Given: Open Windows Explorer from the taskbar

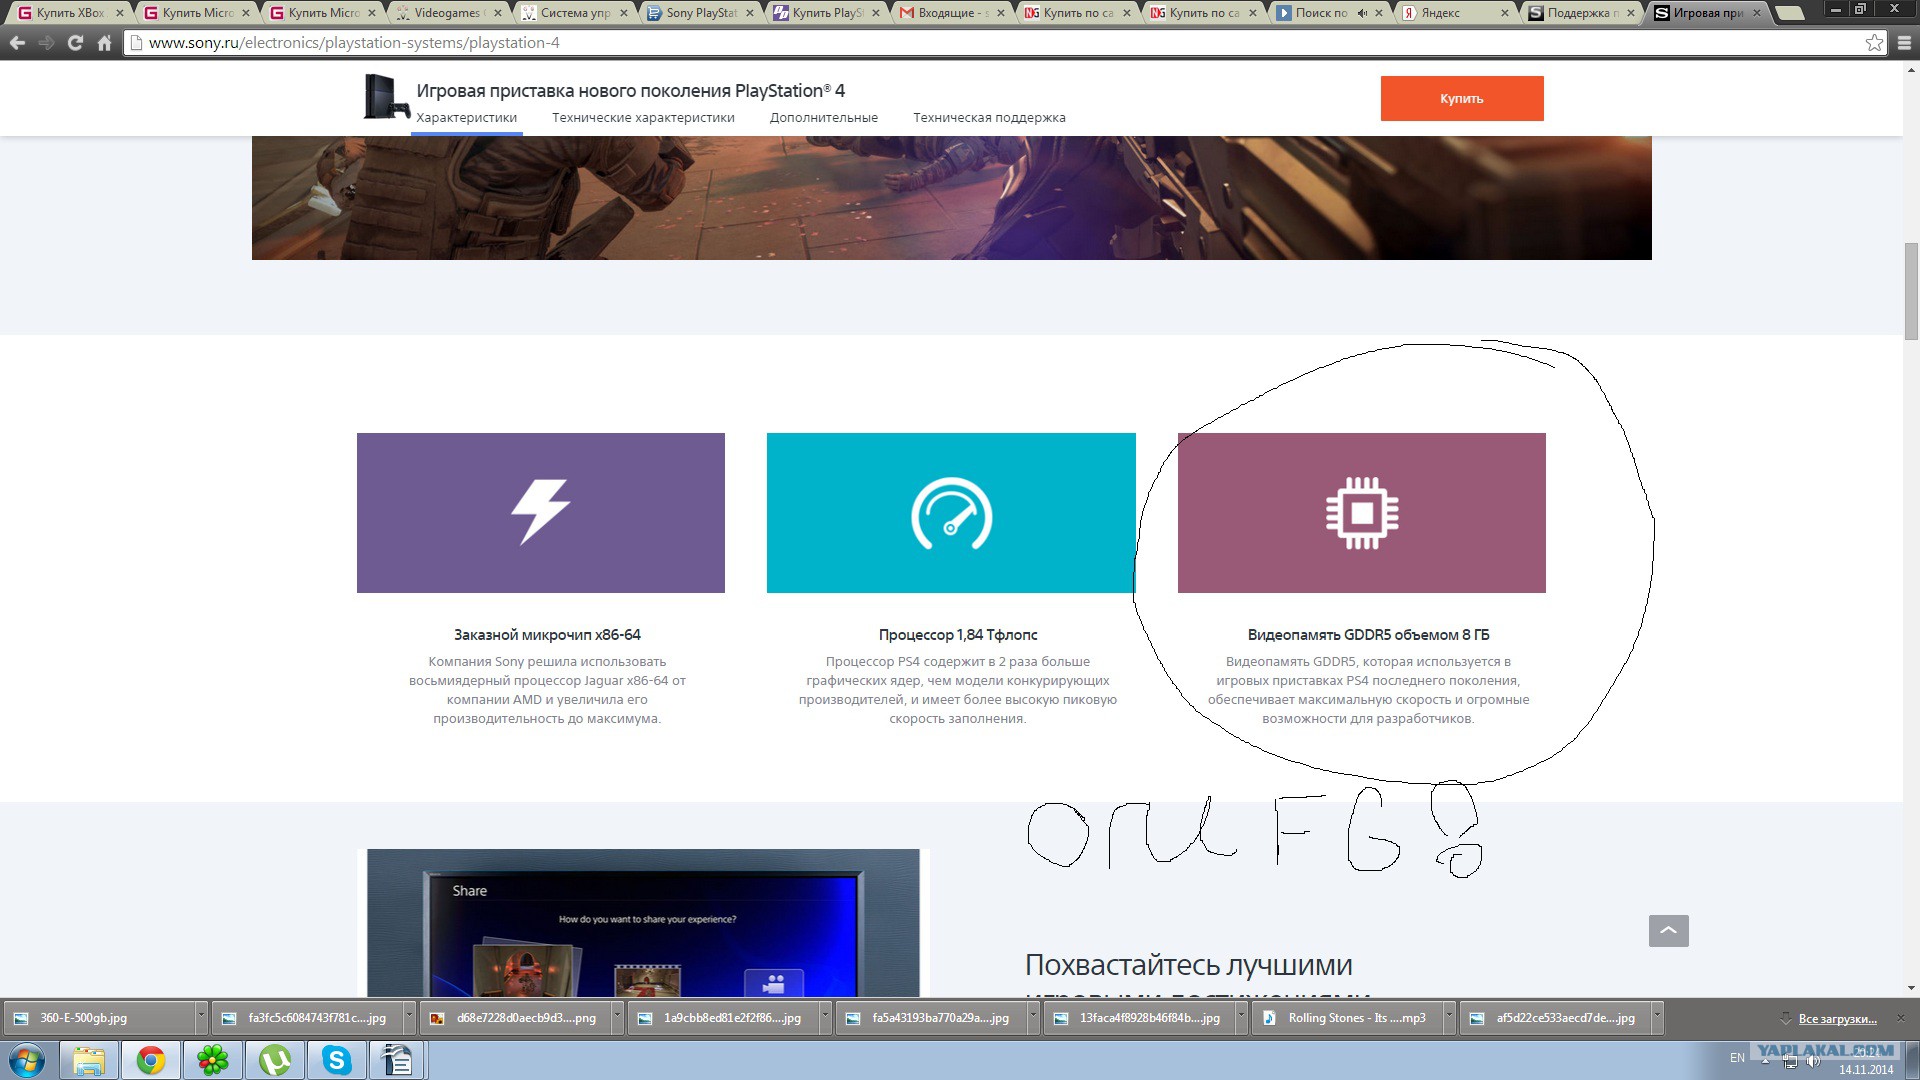Looking at the screenshot, I should coord(89,1060).
